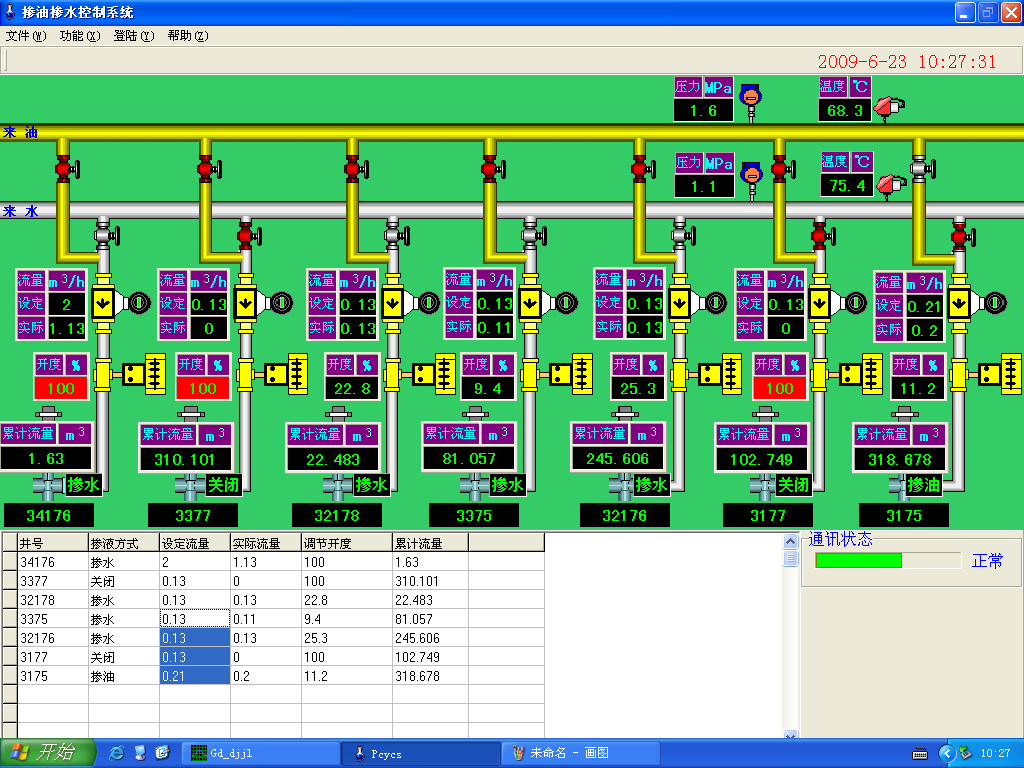This screenshot has height=768, width=1024.
Task: Open the 文件(W) menu
Action: click(x=26, y=36)
